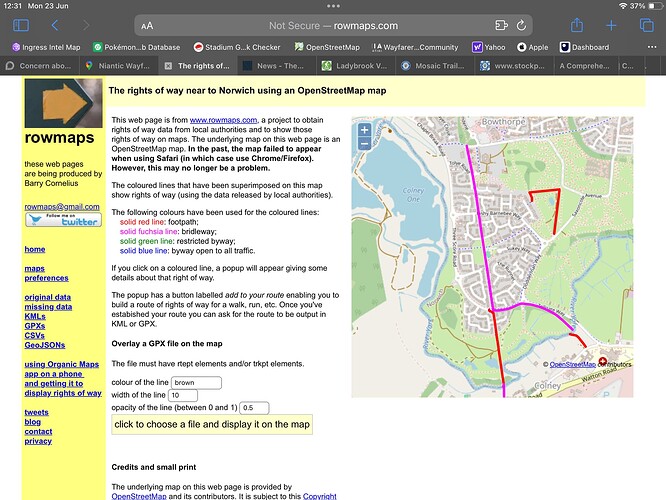Open the using Organic Maps app link
Viewport: 666px width, 500px height.
tap(63, 379)
